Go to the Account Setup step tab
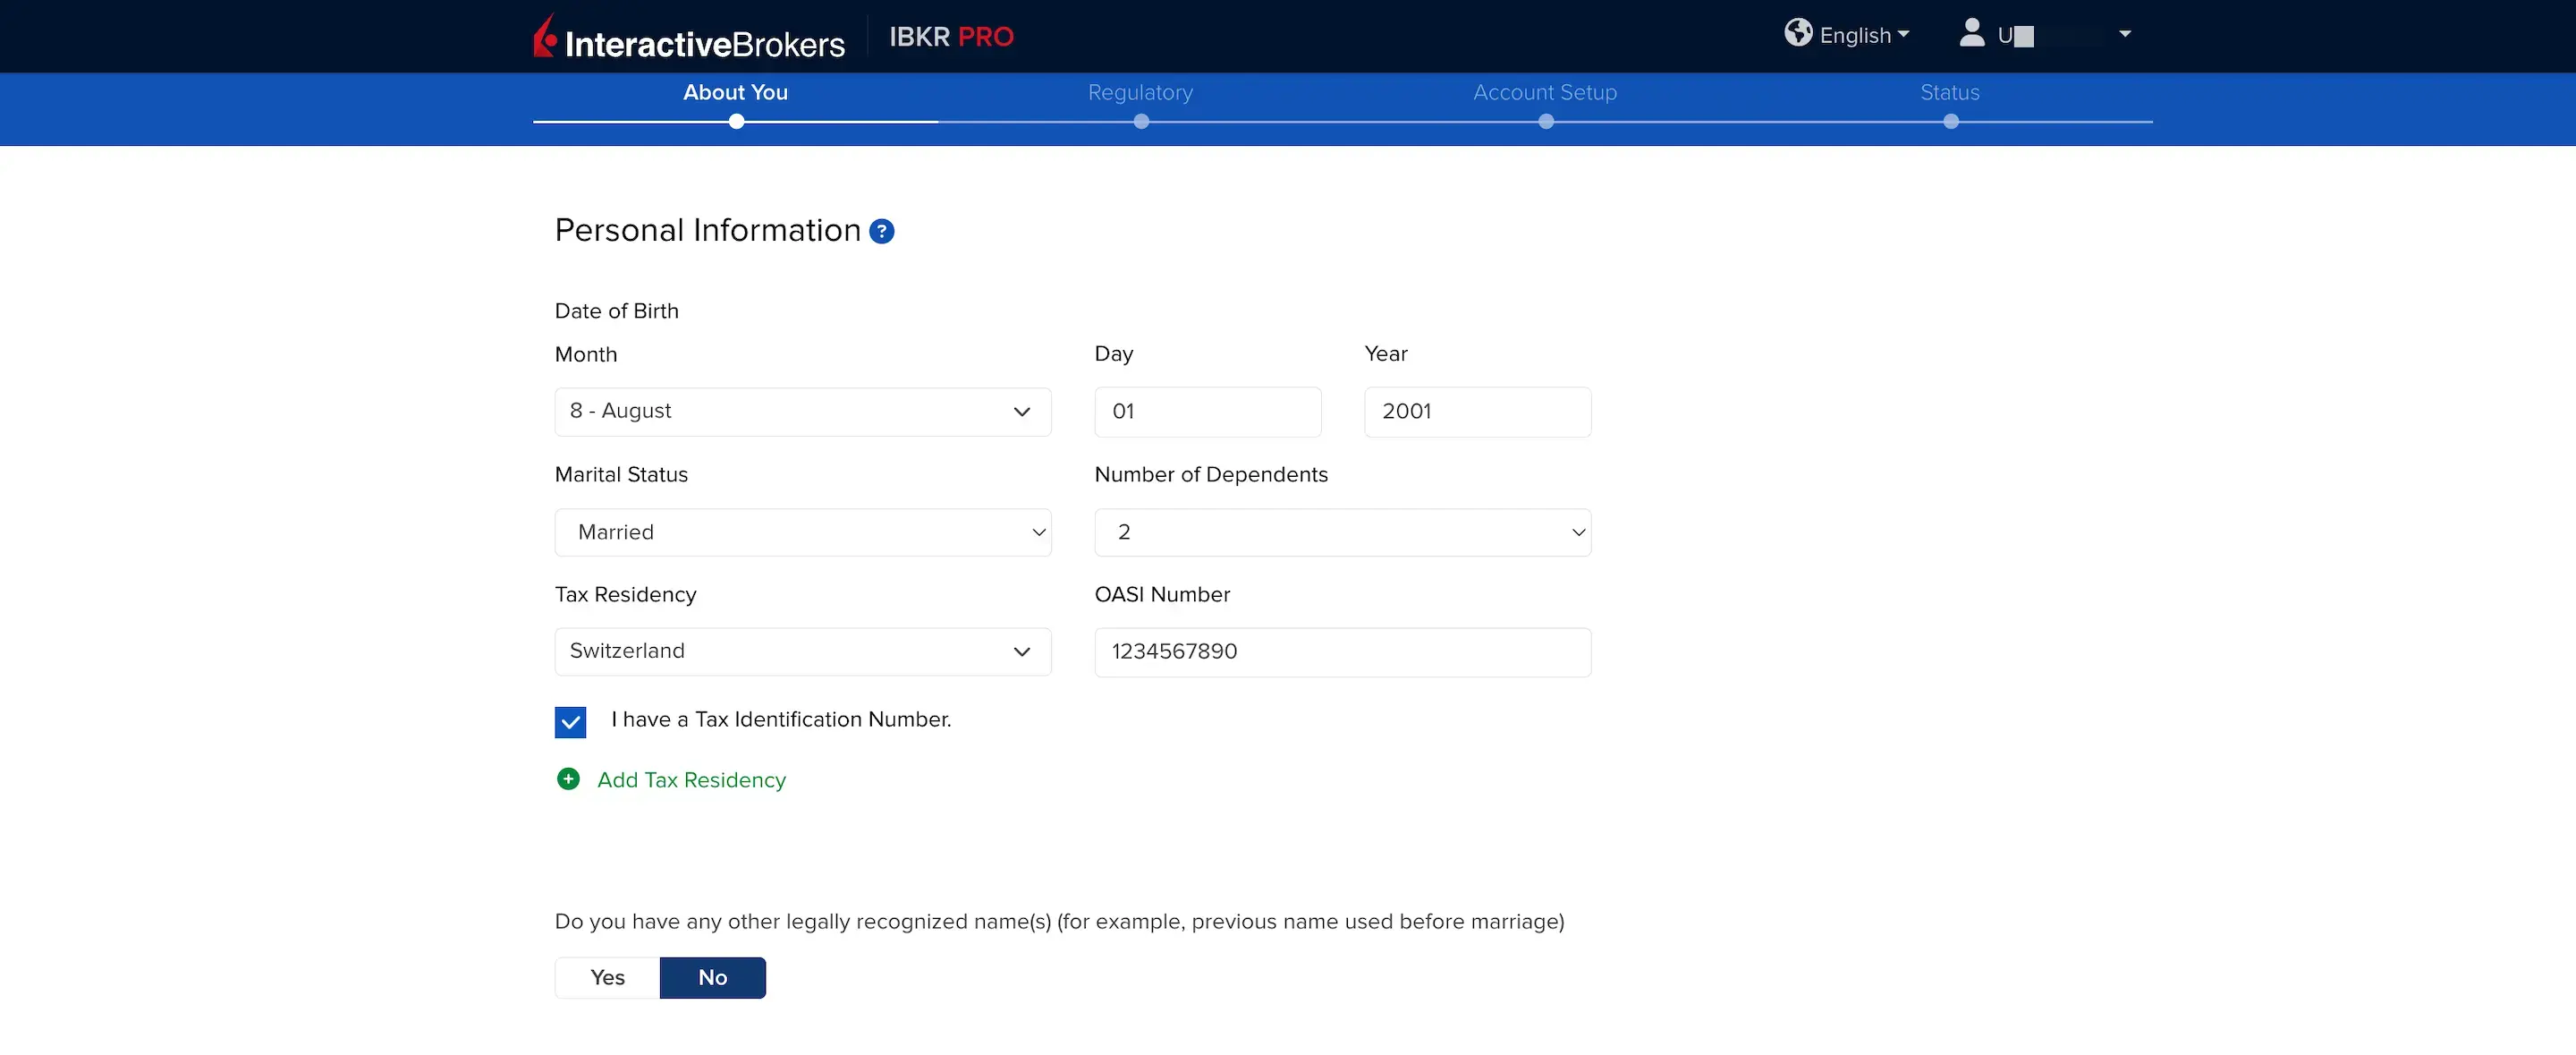Screen dimensions: 2576x1055 click(x=1544, y=92)
